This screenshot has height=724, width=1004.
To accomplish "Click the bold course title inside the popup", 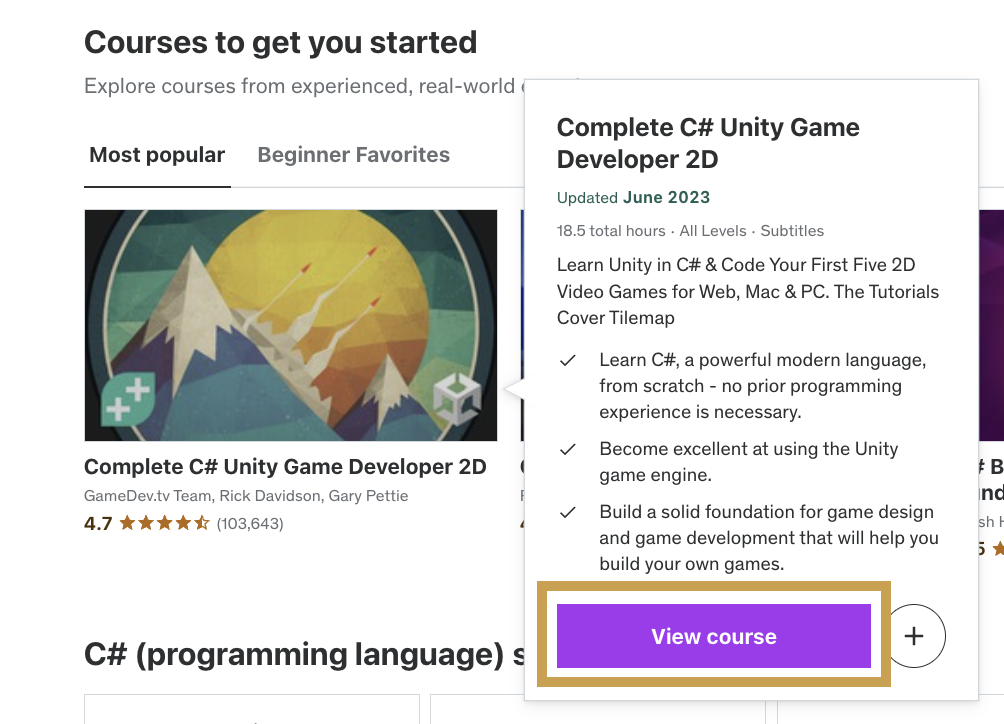I will tap(707, 143).
